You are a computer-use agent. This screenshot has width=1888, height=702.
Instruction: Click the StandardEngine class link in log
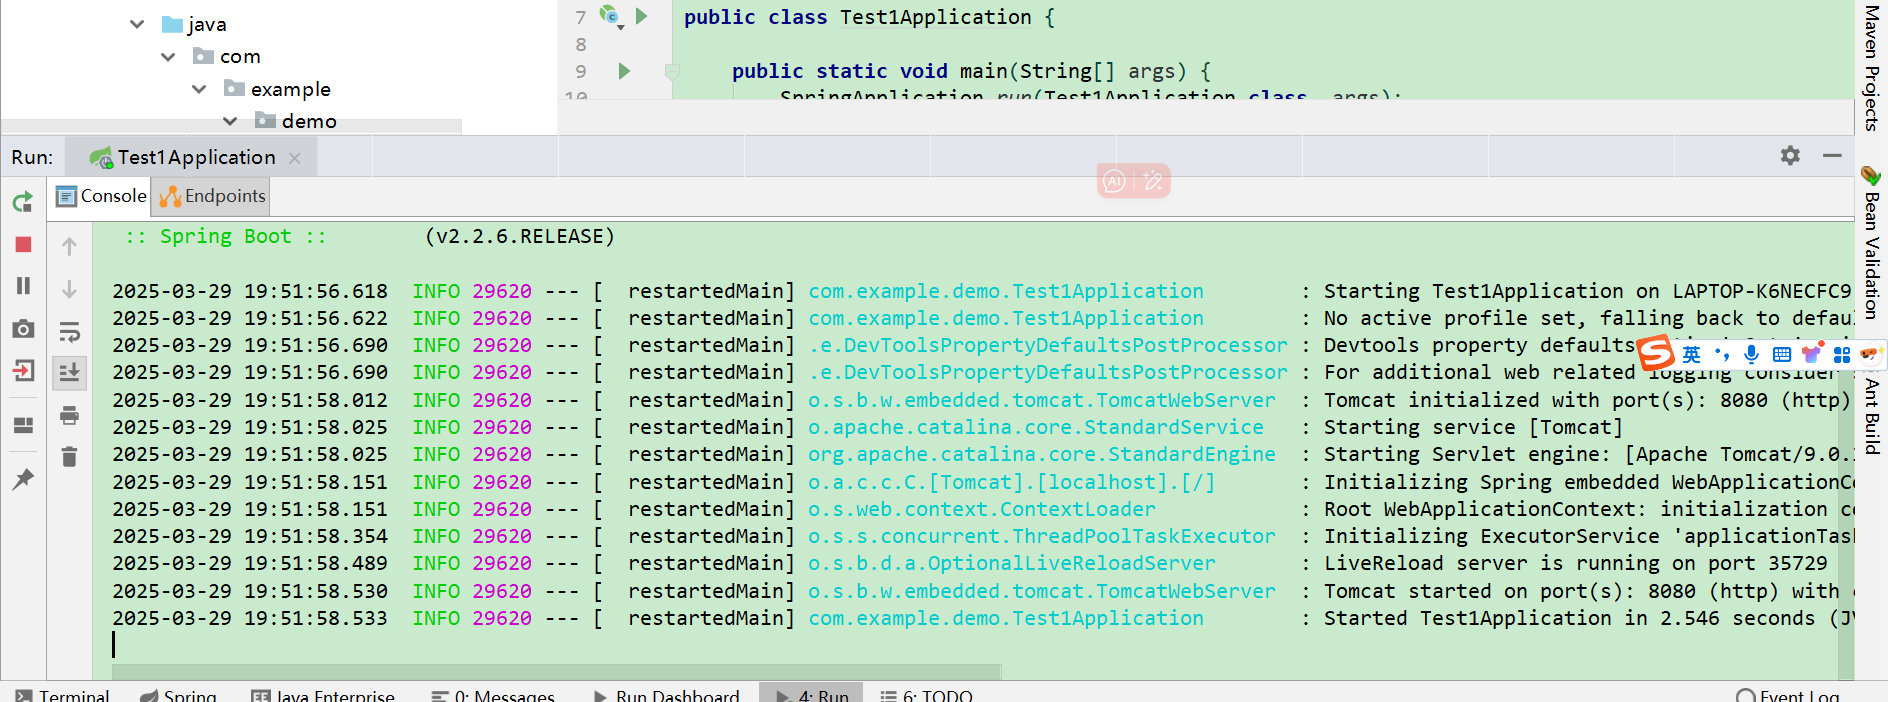tap(1042, 454)
